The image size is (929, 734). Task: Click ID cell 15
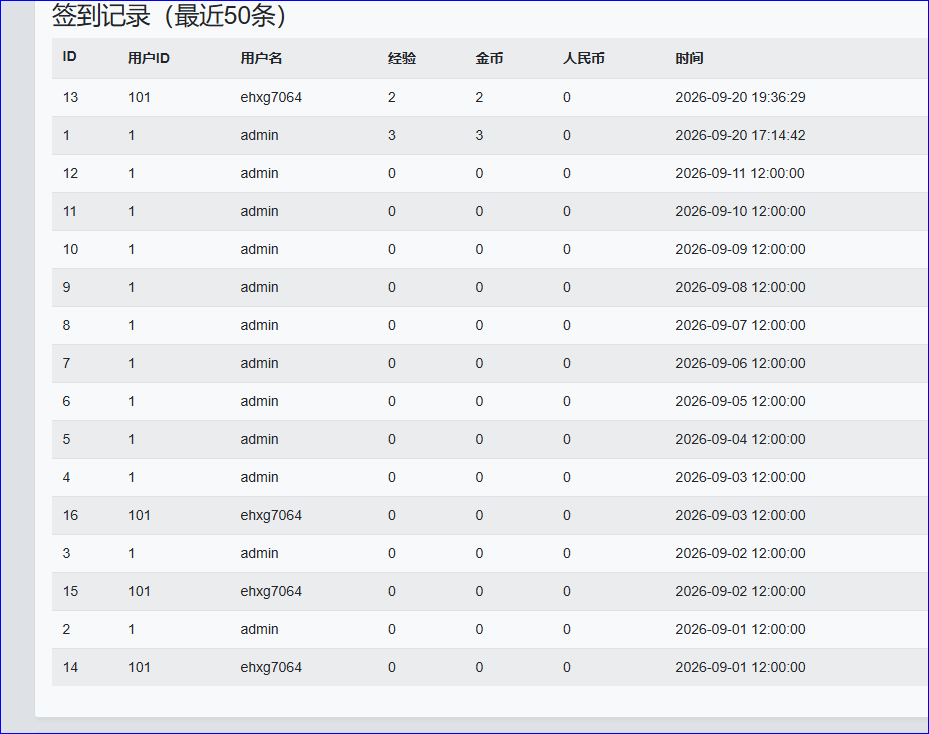pyautogui.click(x=71, y=591)
